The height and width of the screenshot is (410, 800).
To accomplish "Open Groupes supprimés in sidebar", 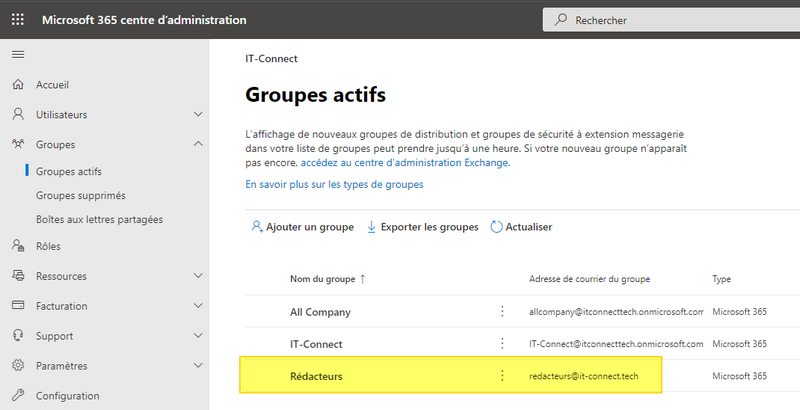I will tap(80, 196).
